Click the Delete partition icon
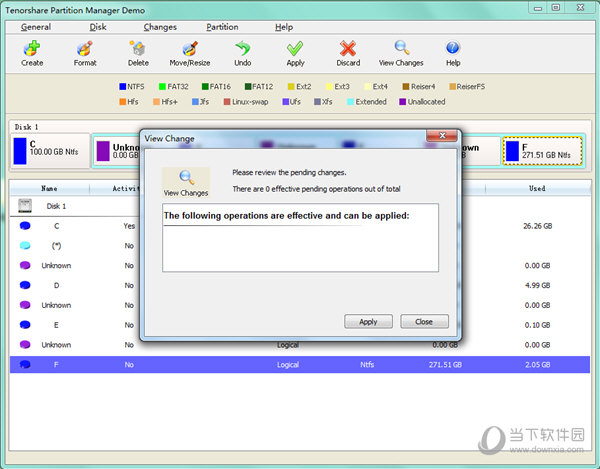Viewport: 600px width, 469px height. point(138,49)
